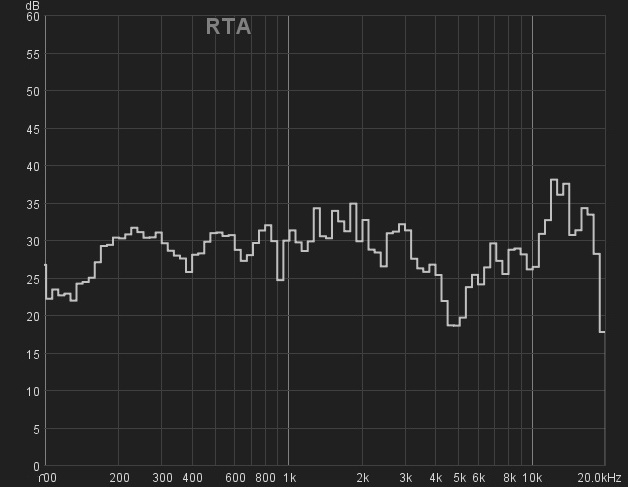Select the 600 frequency axis label

235,478
